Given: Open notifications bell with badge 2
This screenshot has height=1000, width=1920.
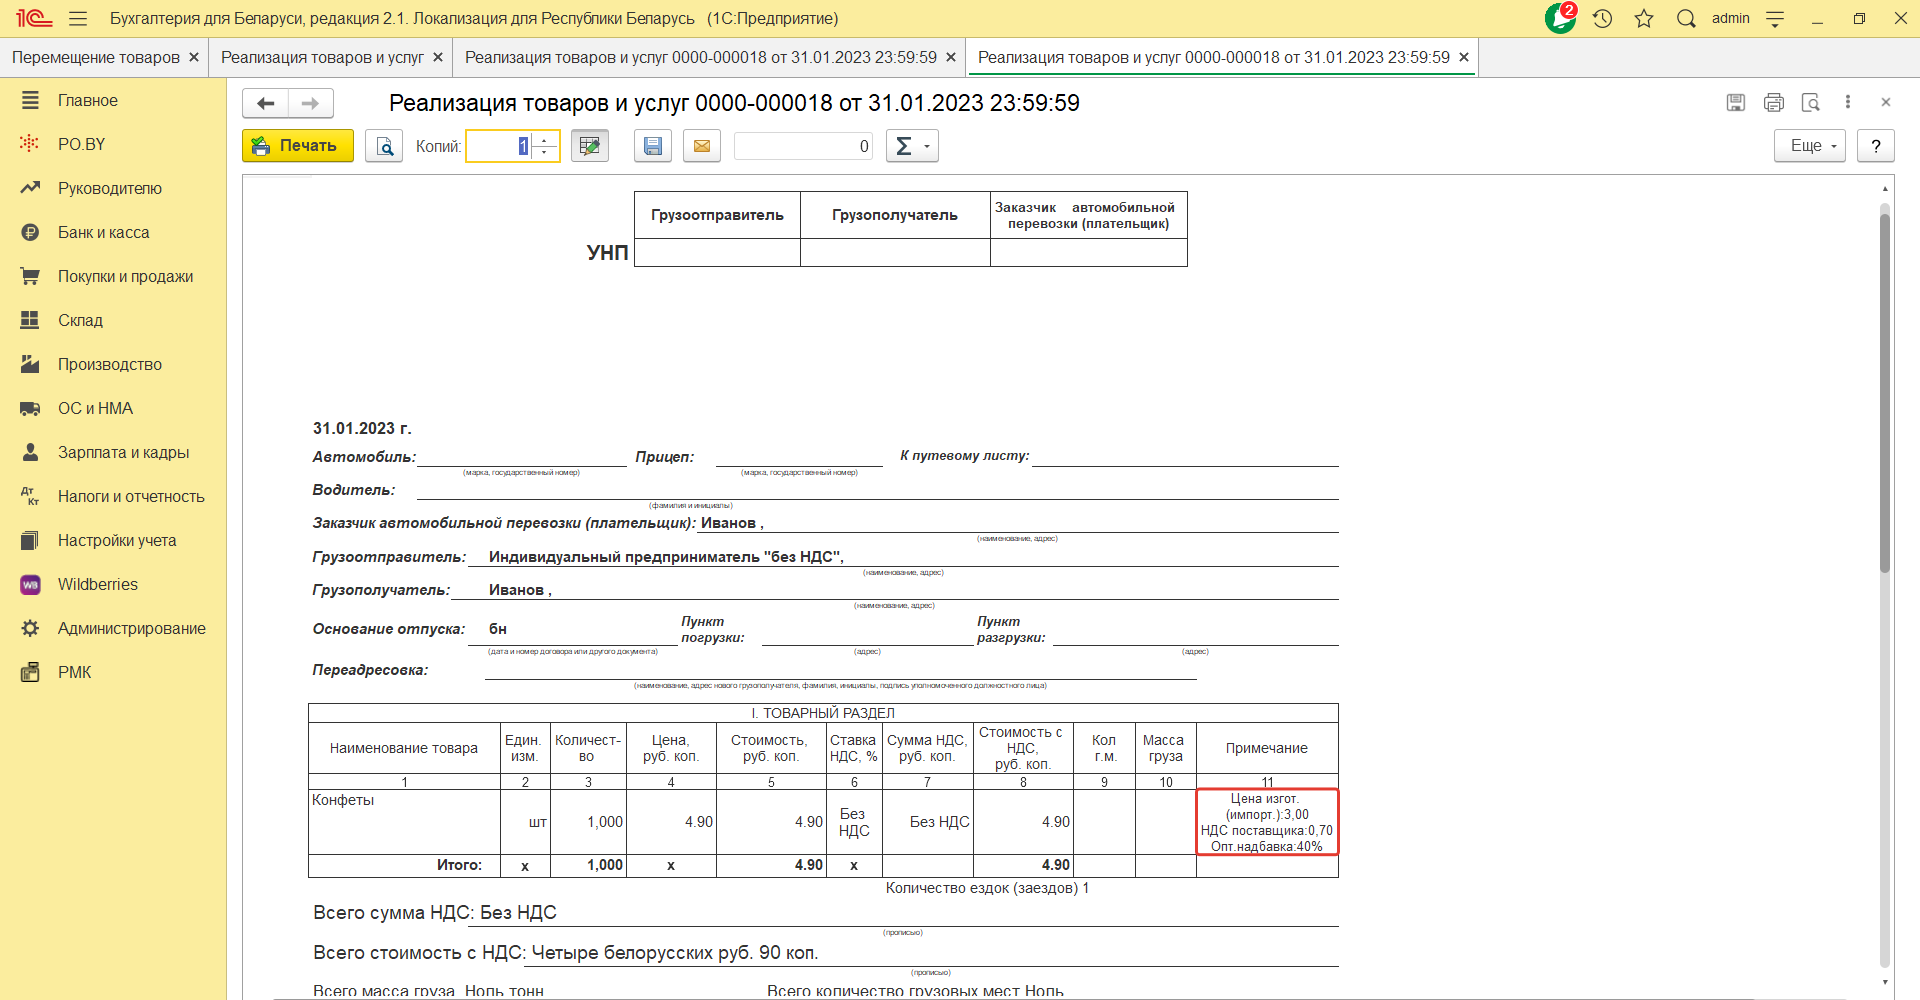Looking at the screenshot, I should [1560, 18].
